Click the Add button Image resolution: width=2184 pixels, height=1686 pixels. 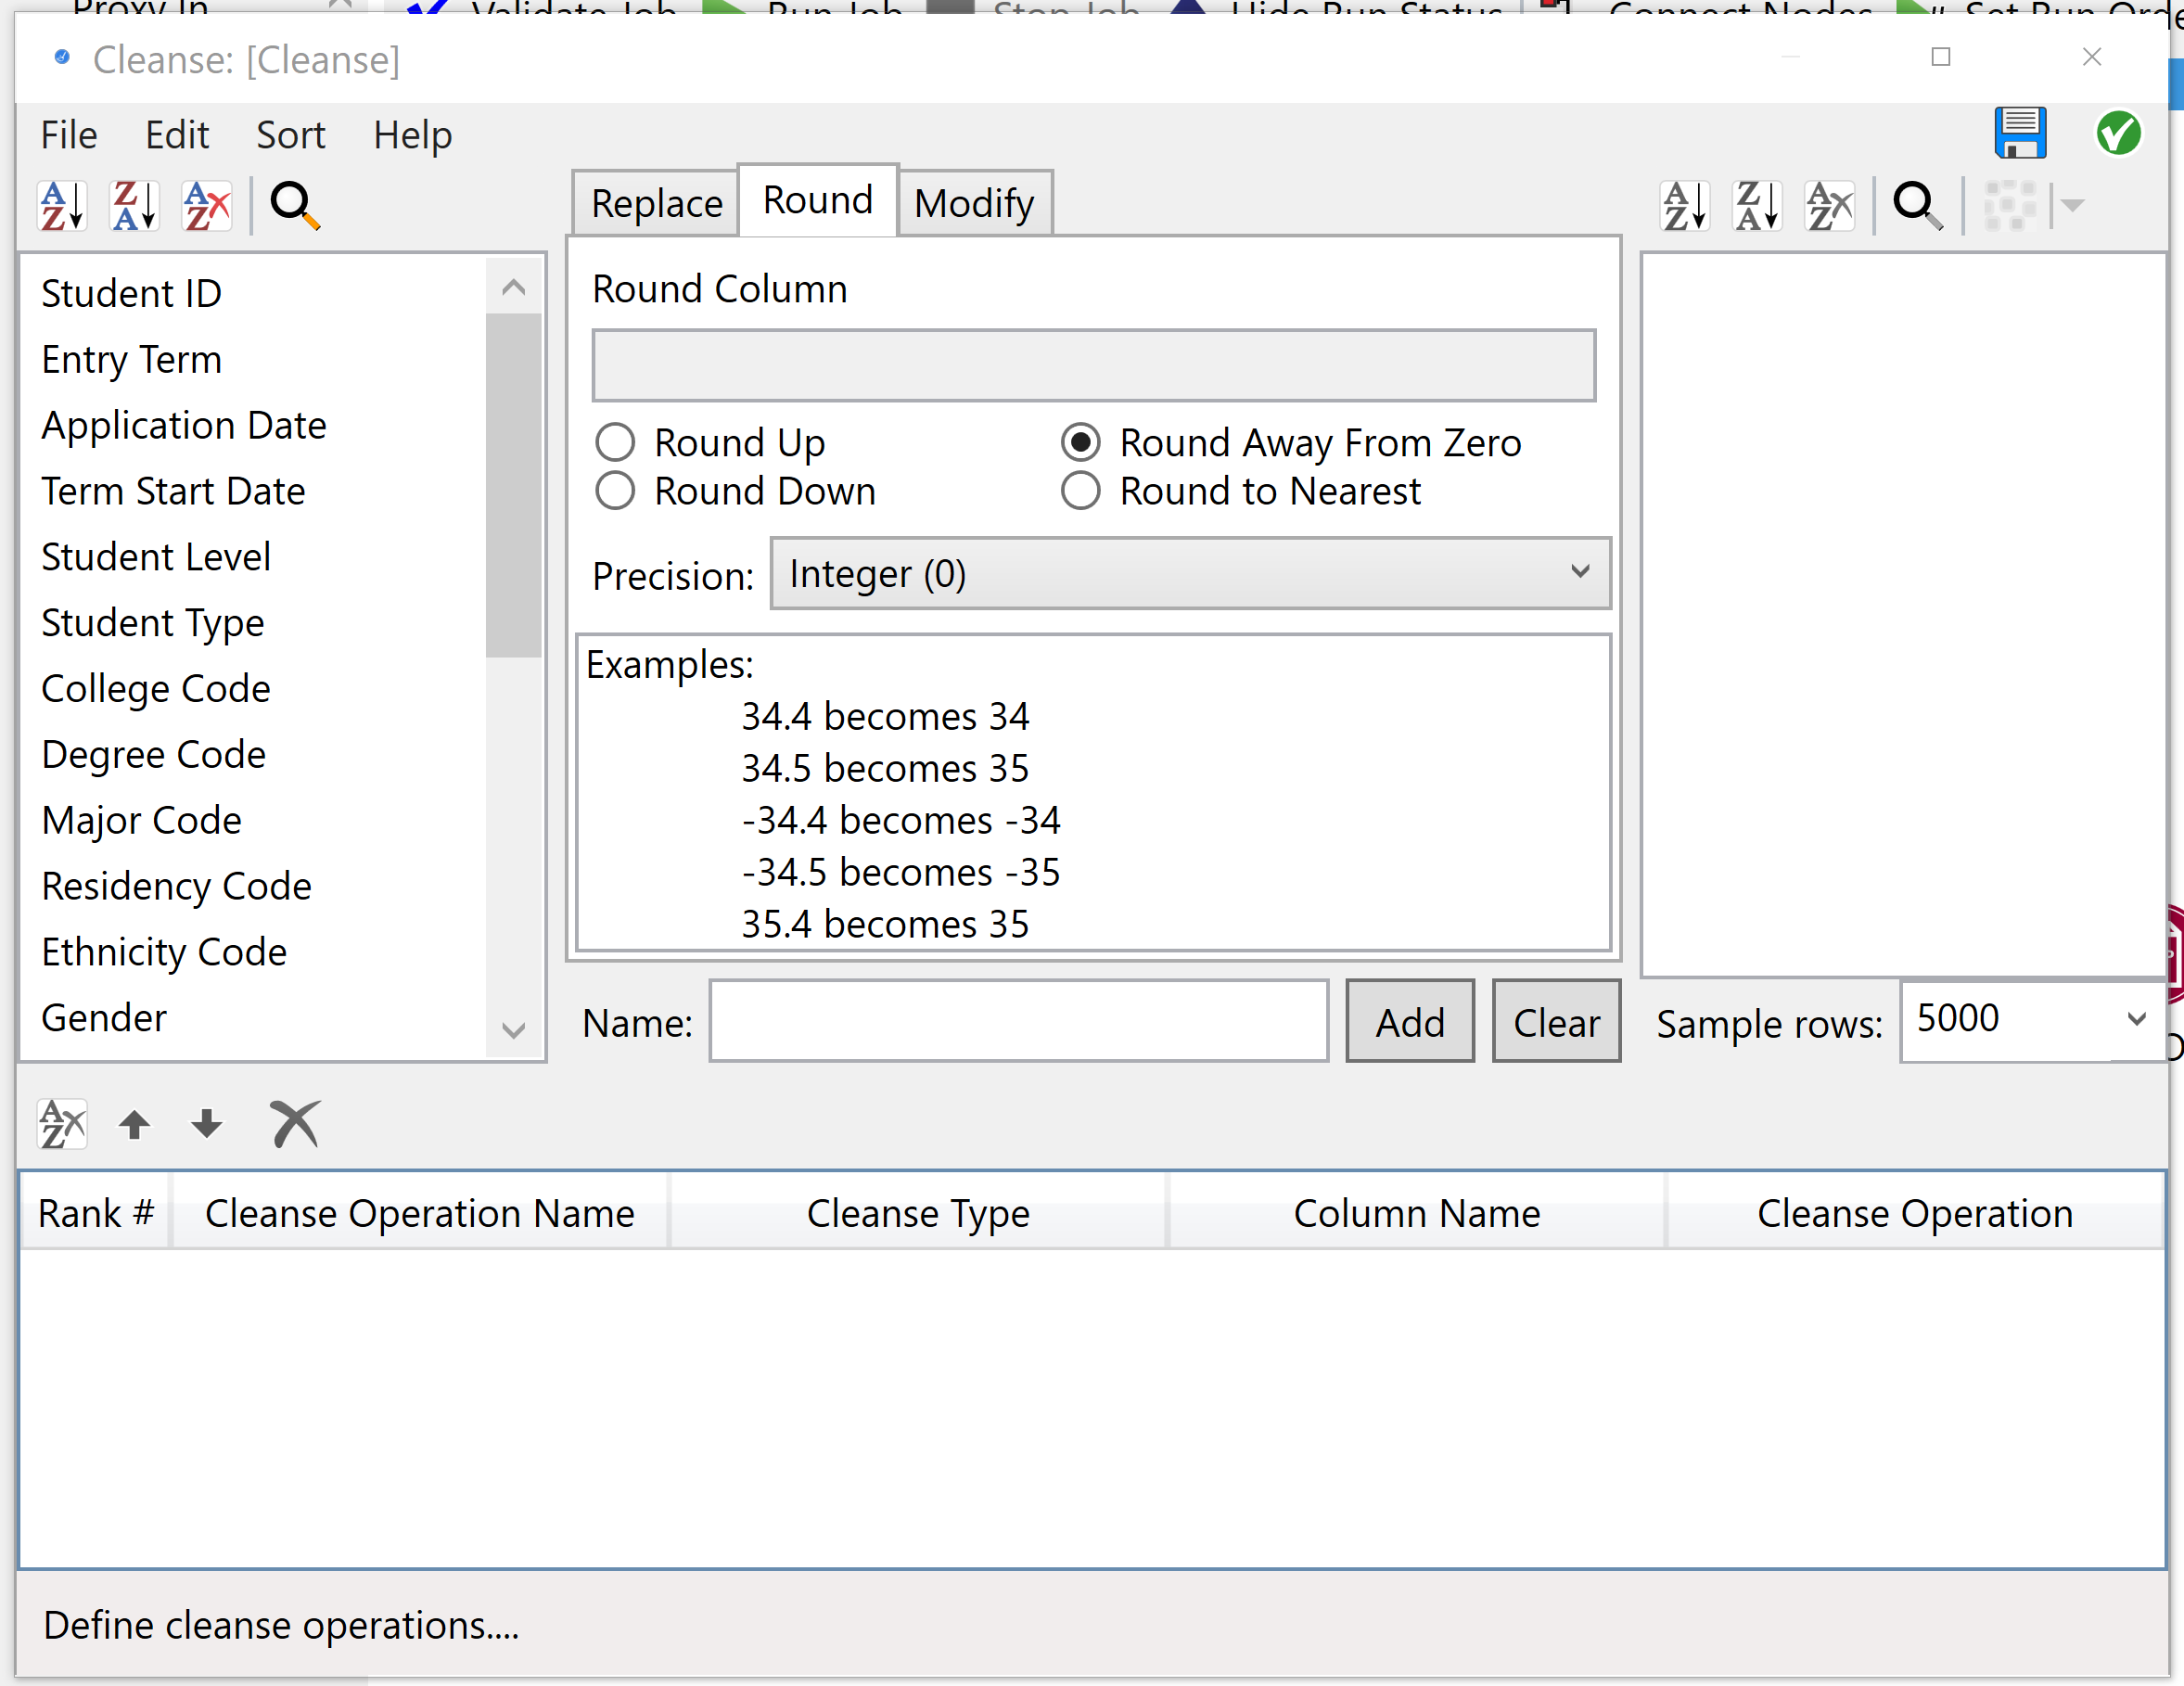coord(1409,1021)
